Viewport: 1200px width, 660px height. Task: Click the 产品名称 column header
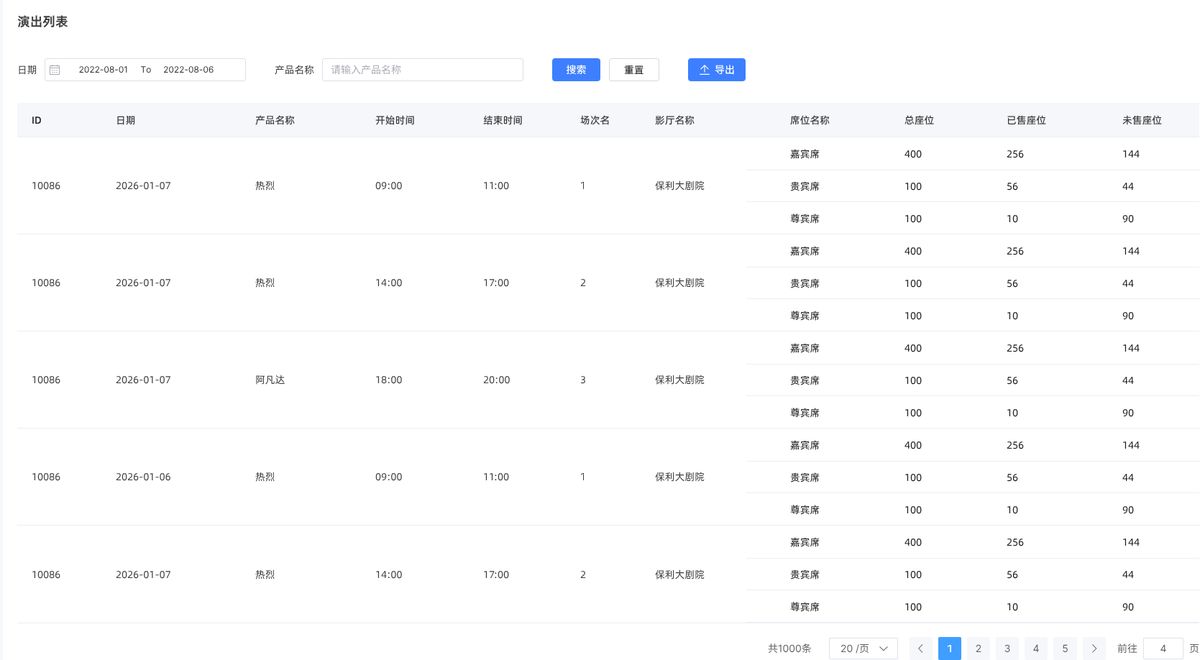[275, 120]
